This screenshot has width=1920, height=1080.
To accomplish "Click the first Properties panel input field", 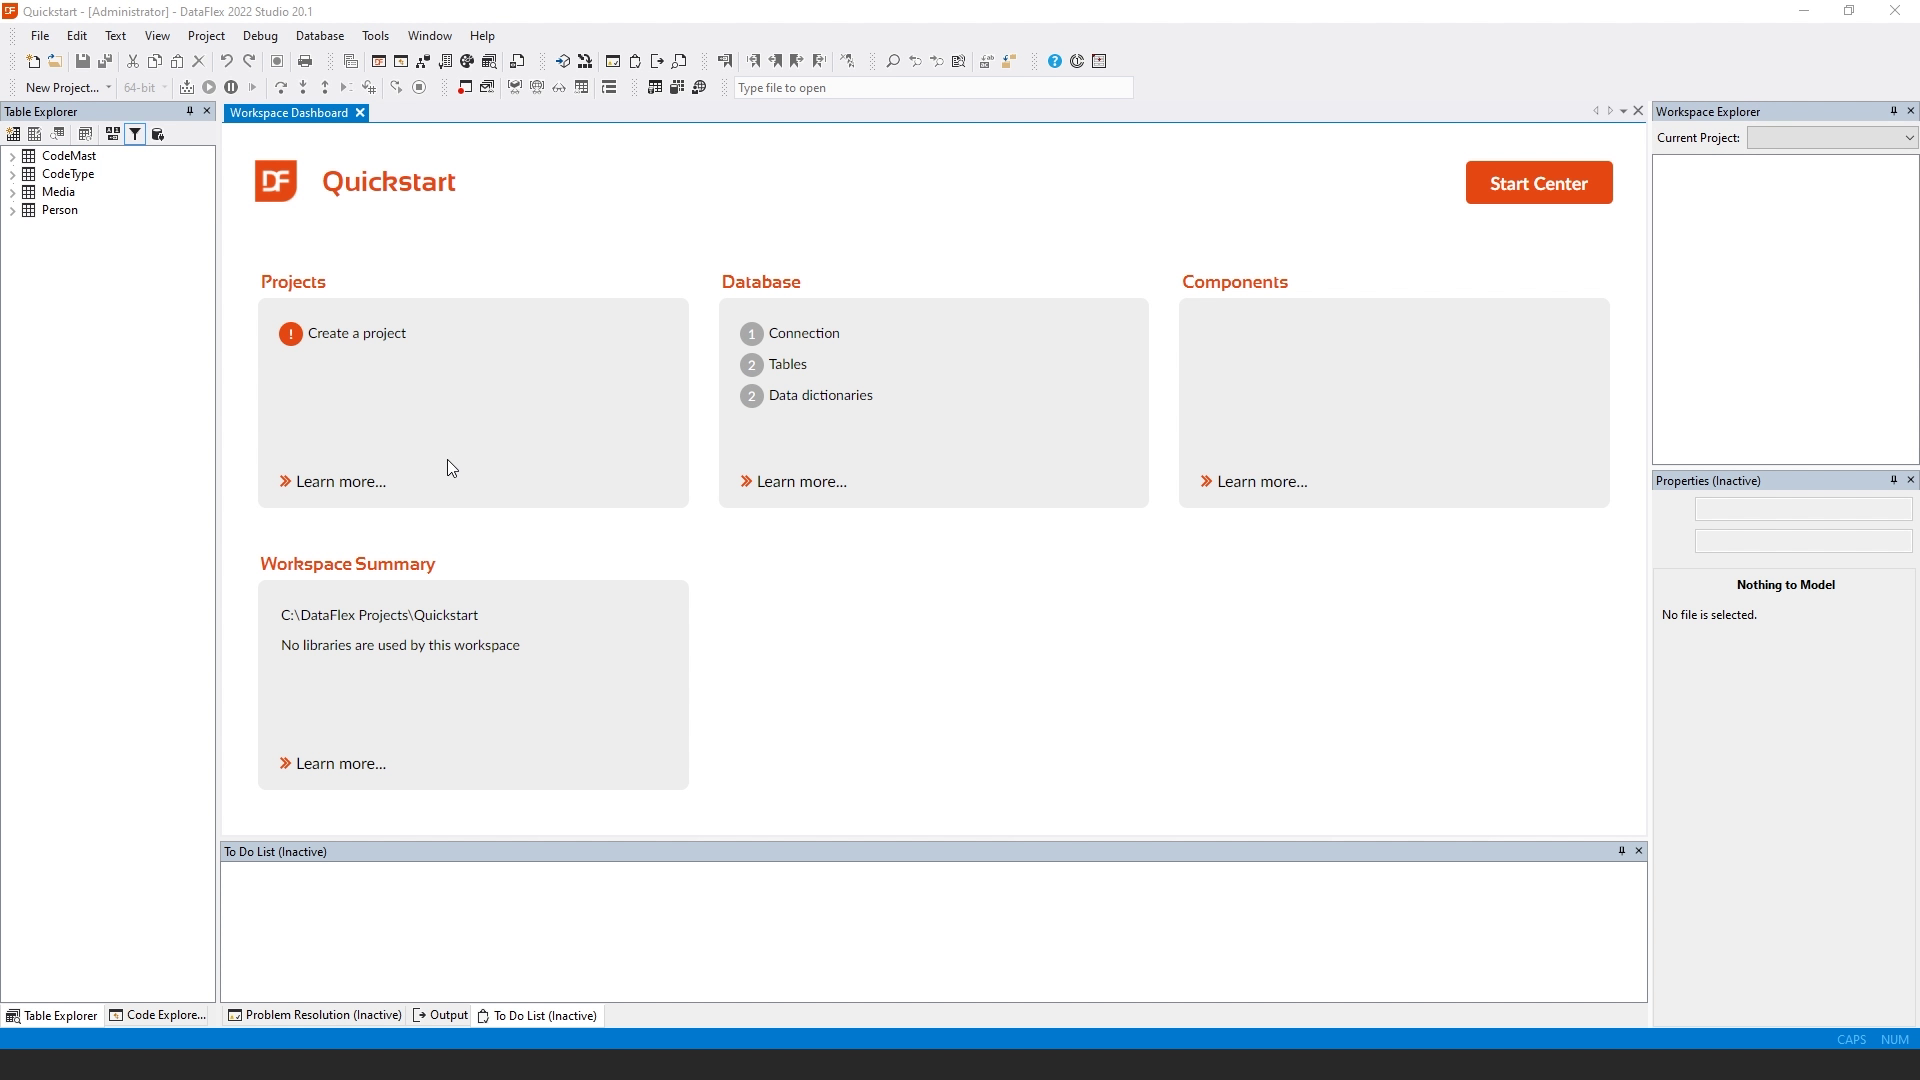I will 1803,509.
